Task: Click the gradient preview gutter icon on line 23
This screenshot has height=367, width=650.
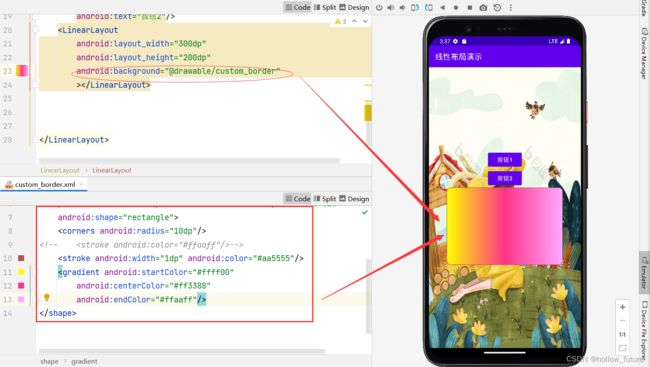Action: (22, 71)
